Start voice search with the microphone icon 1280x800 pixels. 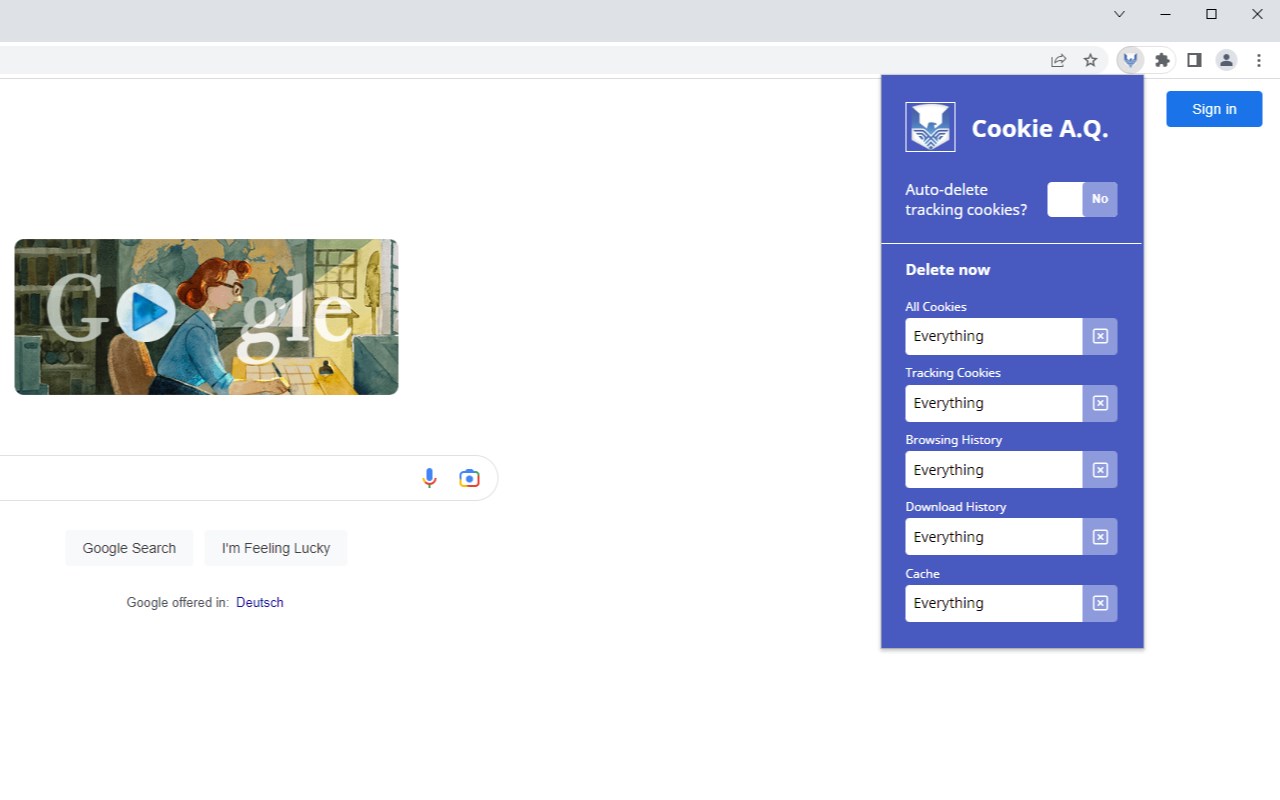click(429, 478)
